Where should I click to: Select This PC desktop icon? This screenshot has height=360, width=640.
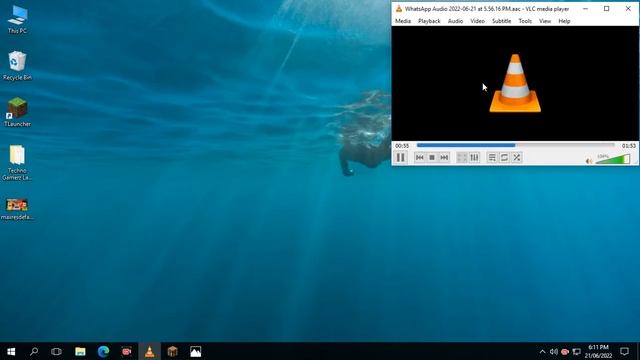[18, 19]
